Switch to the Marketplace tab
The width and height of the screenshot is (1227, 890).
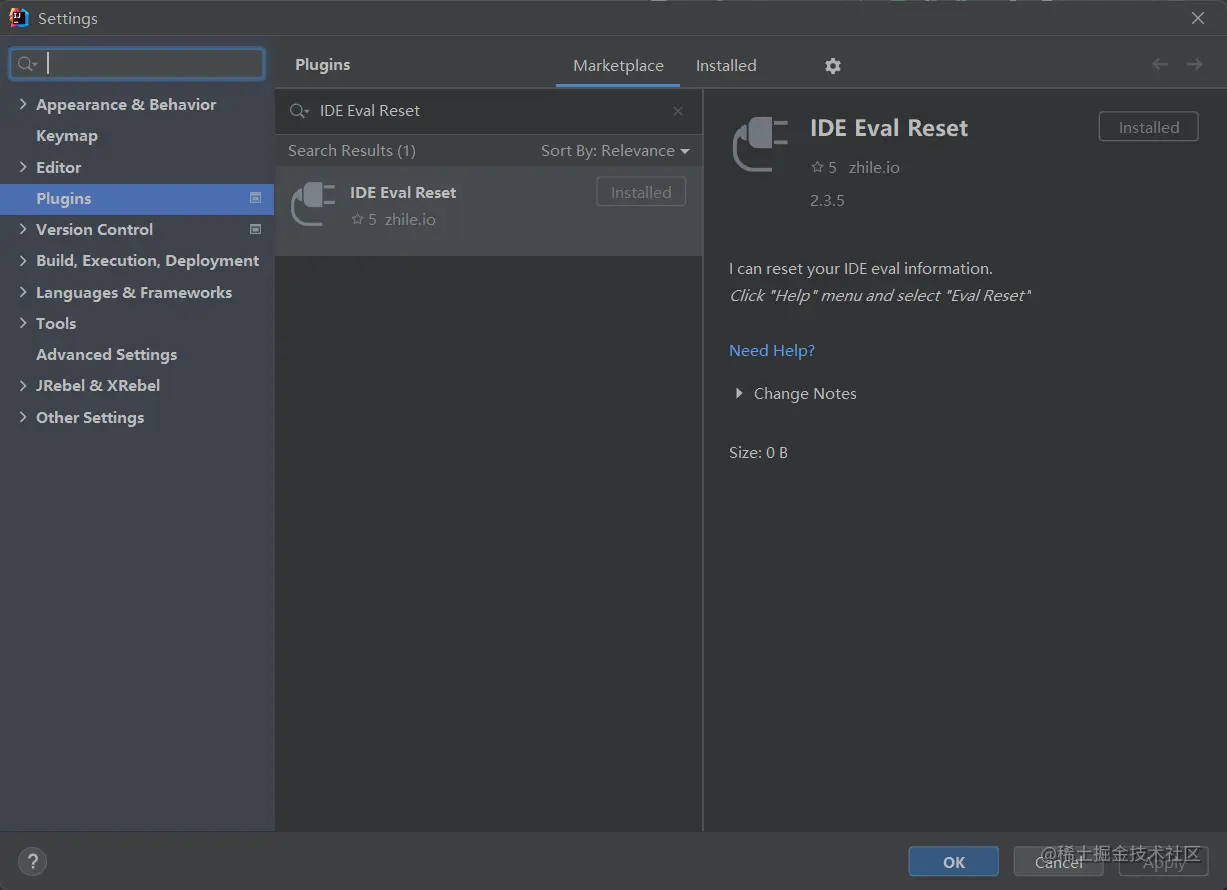click(618, 65)
